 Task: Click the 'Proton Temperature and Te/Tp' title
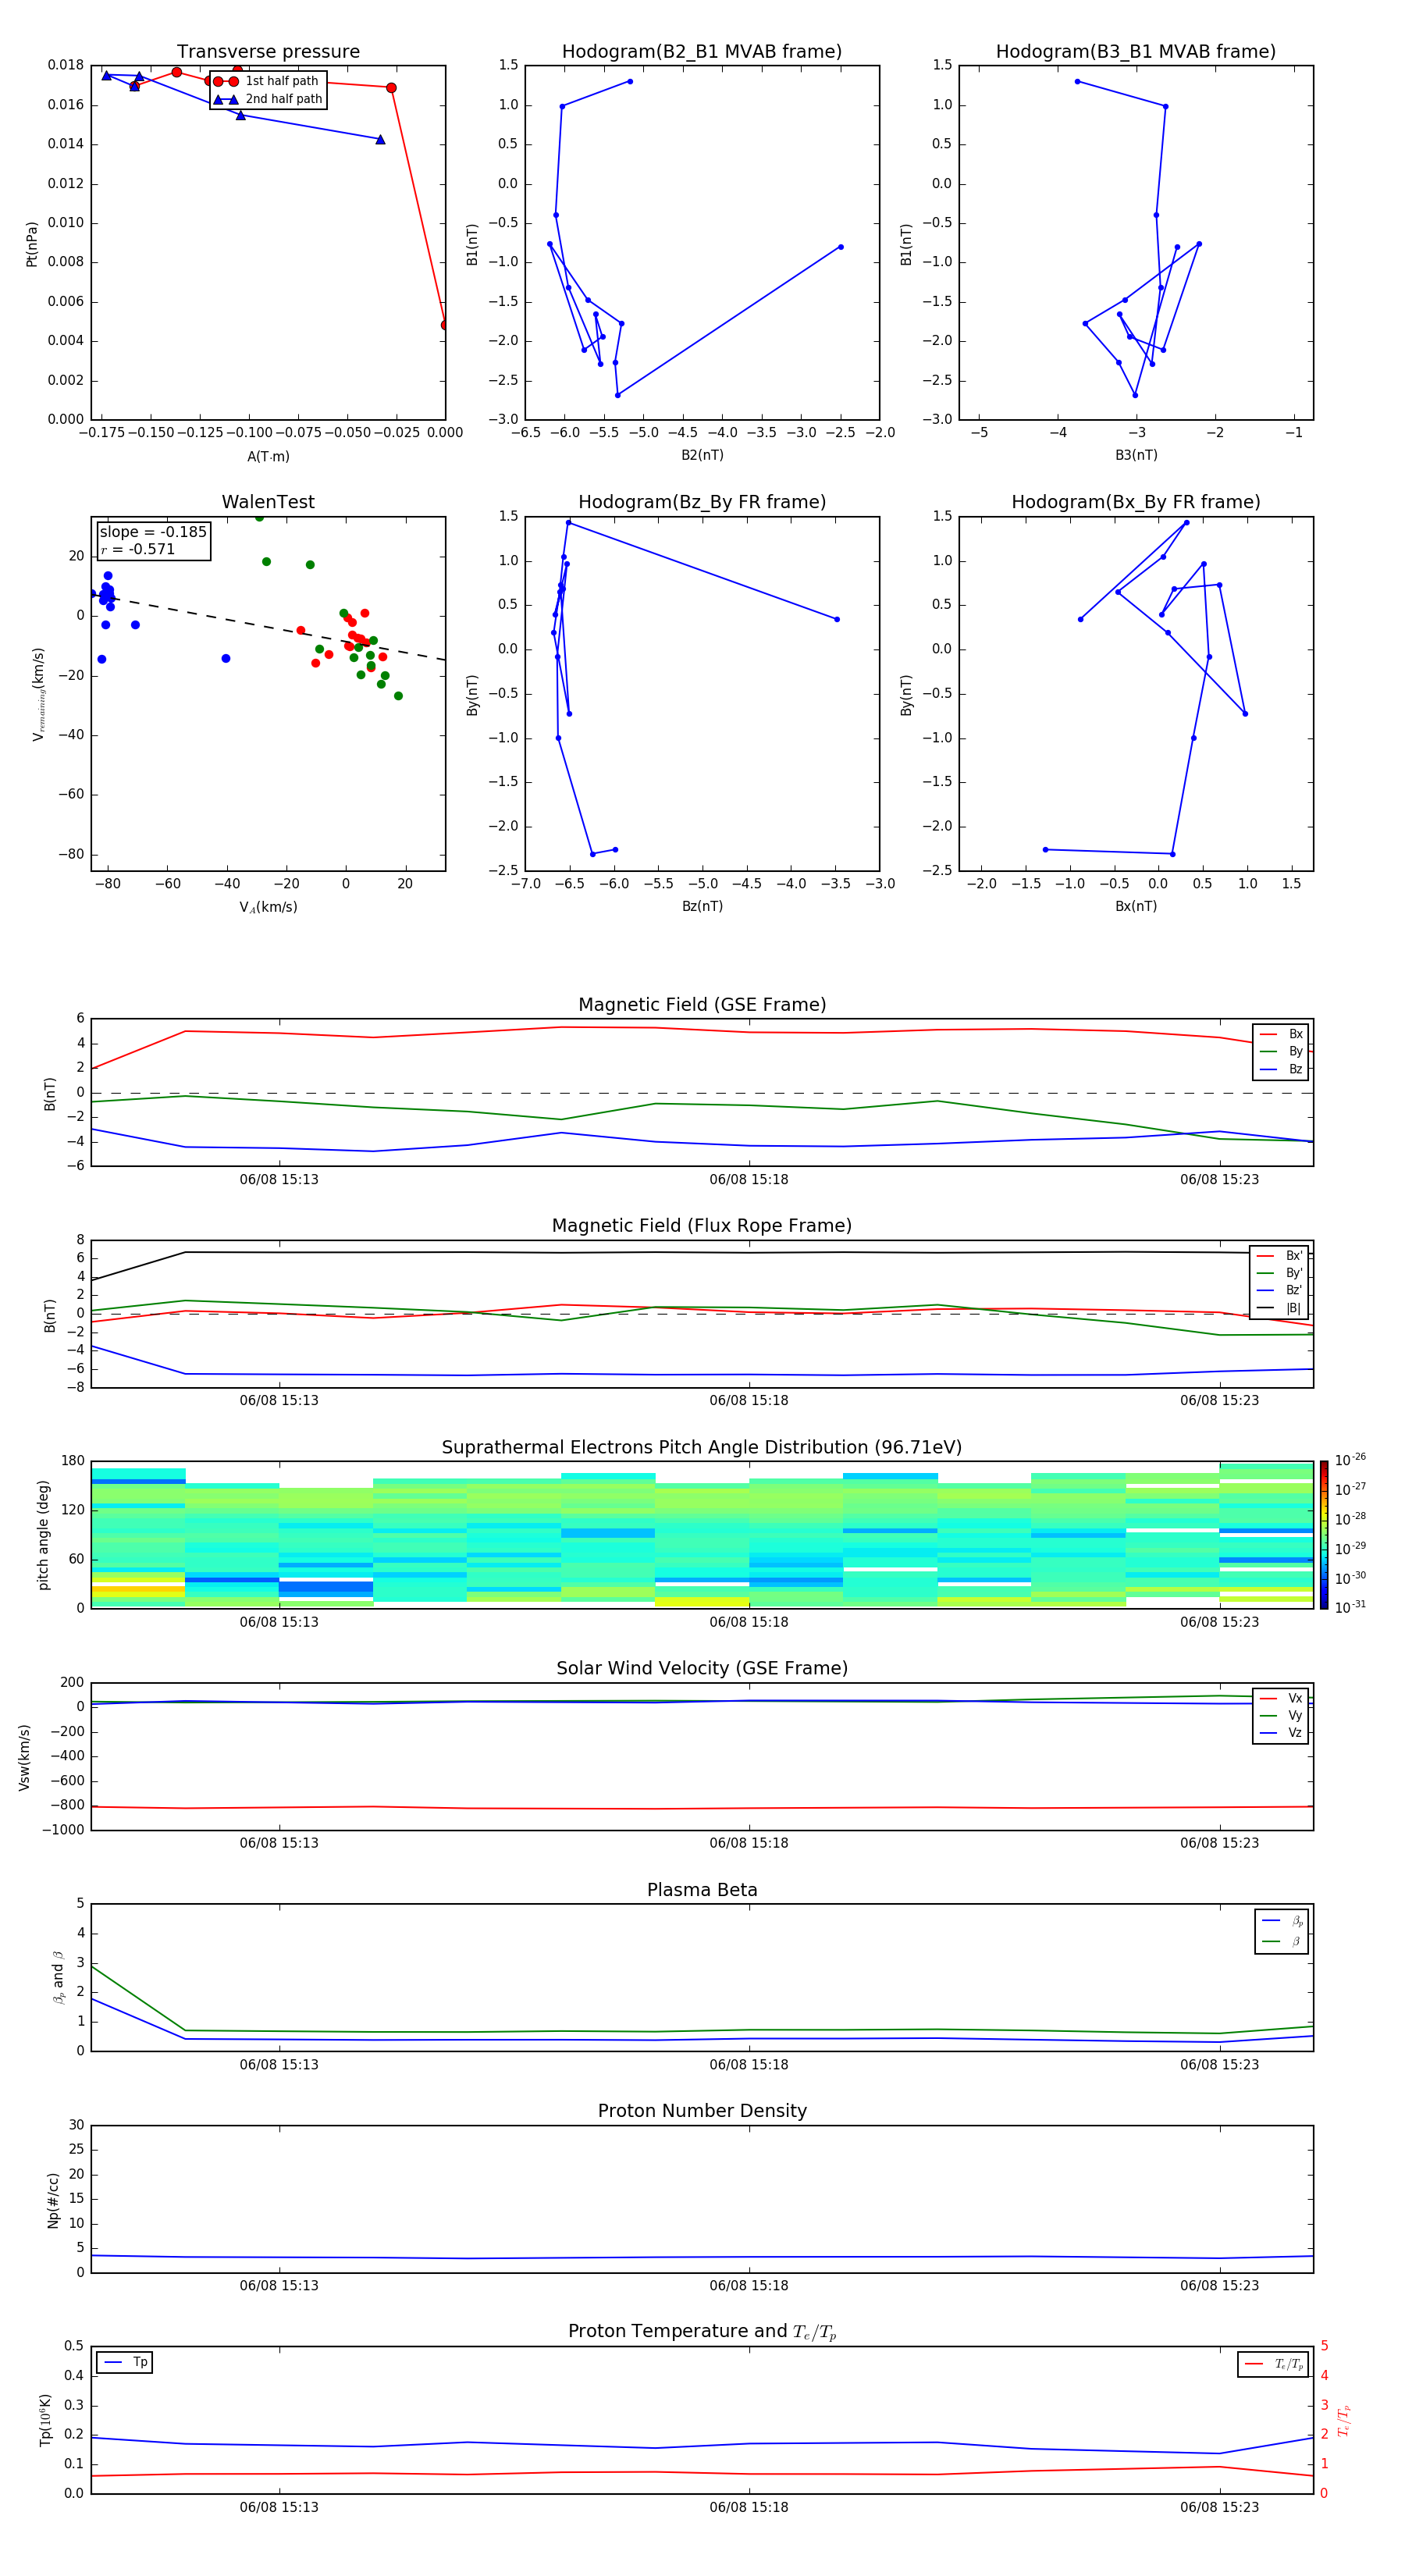[702, 2332]
